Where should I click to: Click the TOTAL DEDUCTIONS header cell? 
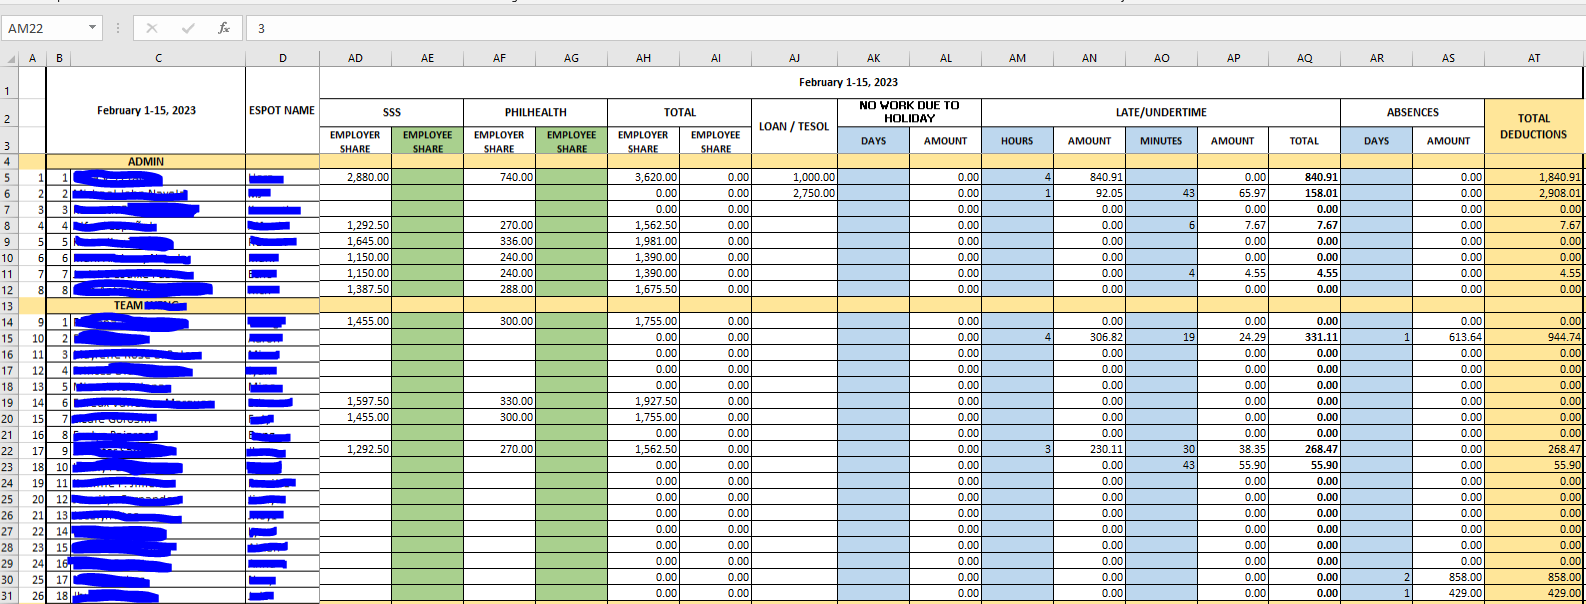[x=1534, y=126]
